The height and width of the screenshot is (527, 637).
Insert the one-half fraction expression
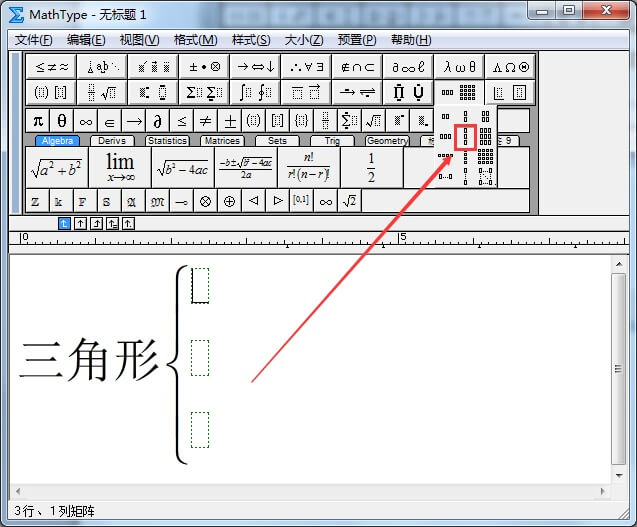tap(371, 167)
